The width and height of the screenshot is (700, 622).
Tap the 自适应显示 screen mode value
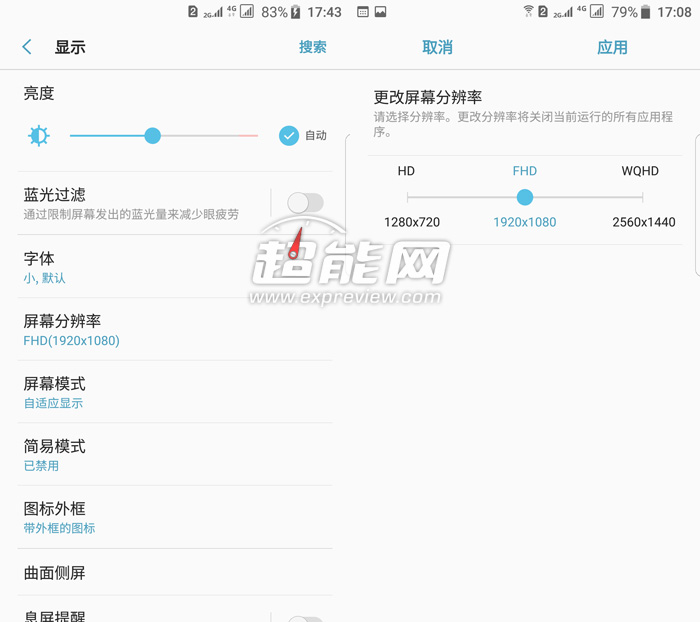click(x=53, y=403)
